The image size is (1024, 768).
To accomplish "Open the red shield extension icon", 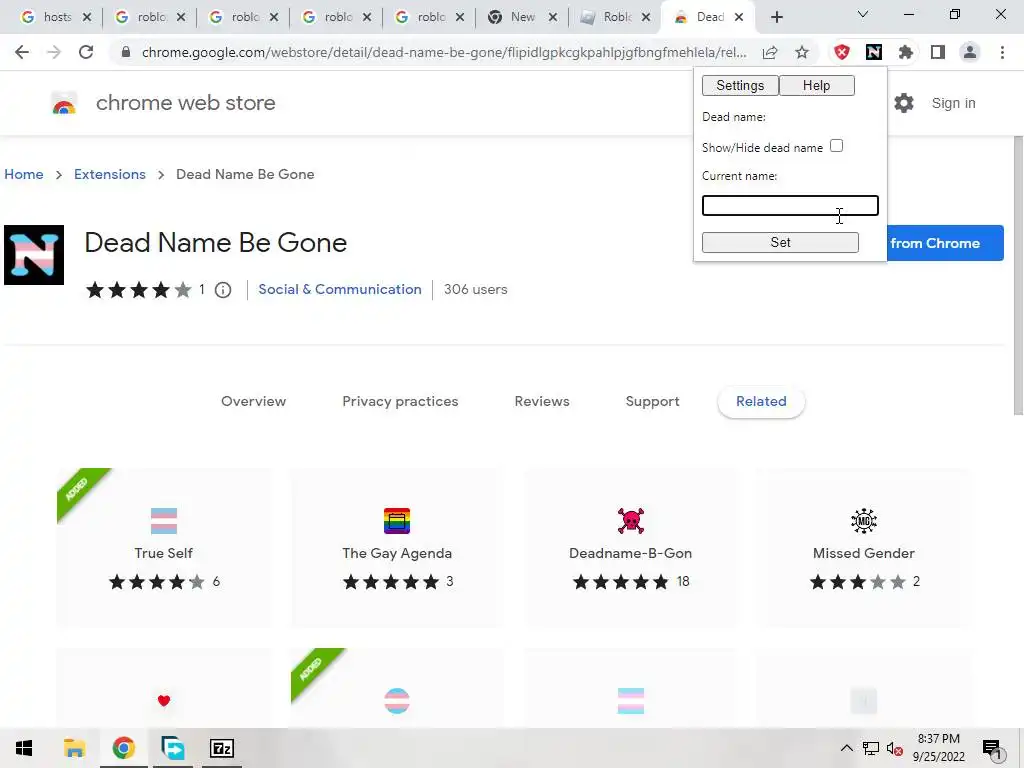I will (x=842, y=52).
